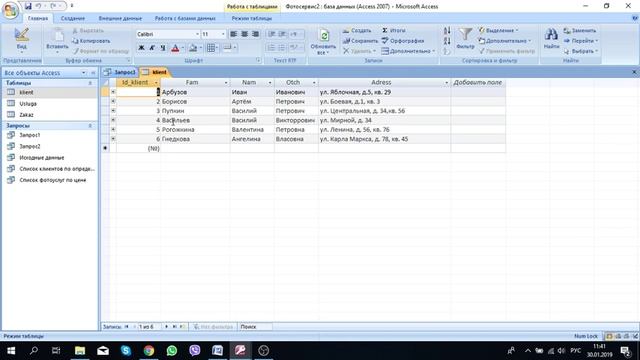The width and height of the screenshot is (640, 360).
Task: Sort ascending A-Z icon
Action: tap(447, 31)
